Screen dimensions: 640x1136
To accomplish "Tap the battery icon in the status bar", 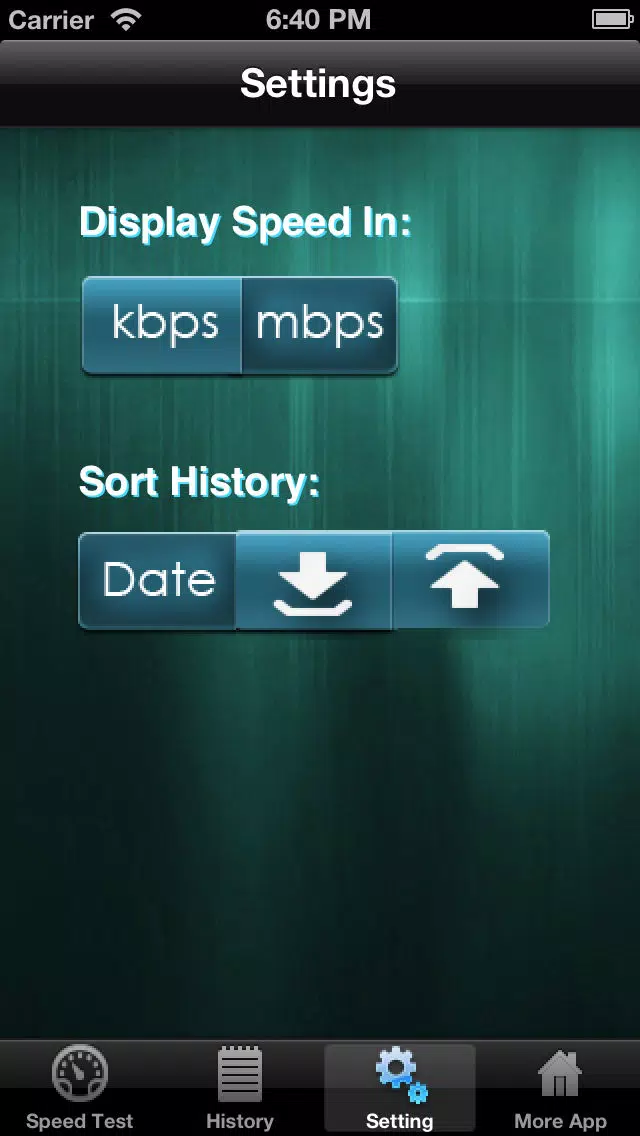I will pos(613,20).
